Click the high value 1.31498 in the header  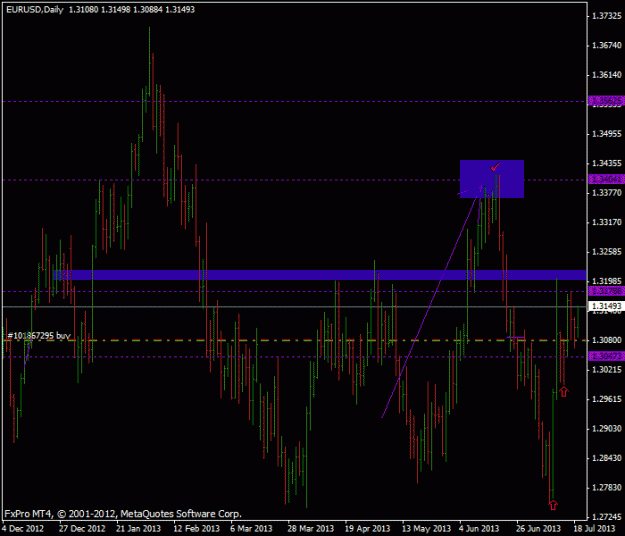(115, 9)
